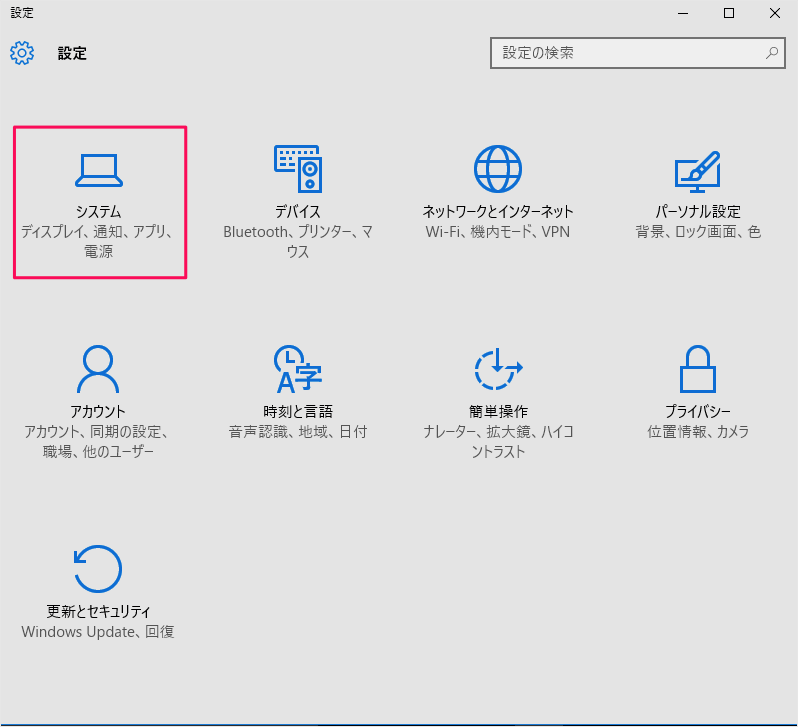Open Update and Security via the circular arrow icon
Image resolution: width=798 pixels, height=727 pixels.
(x=99, y=569)
